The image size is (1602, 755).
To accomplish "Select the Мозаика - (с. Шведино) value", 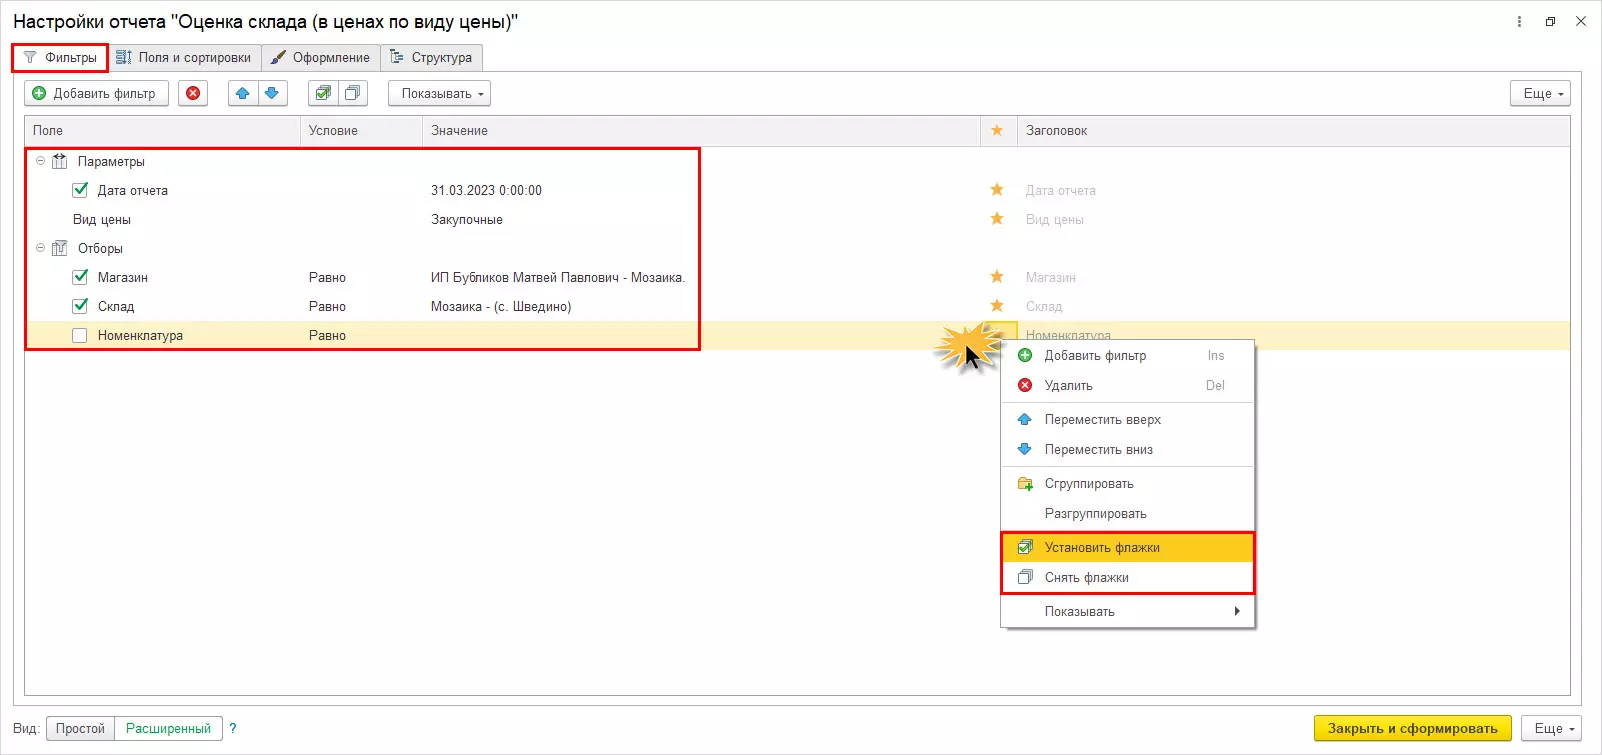I will (x=501, y=306).
